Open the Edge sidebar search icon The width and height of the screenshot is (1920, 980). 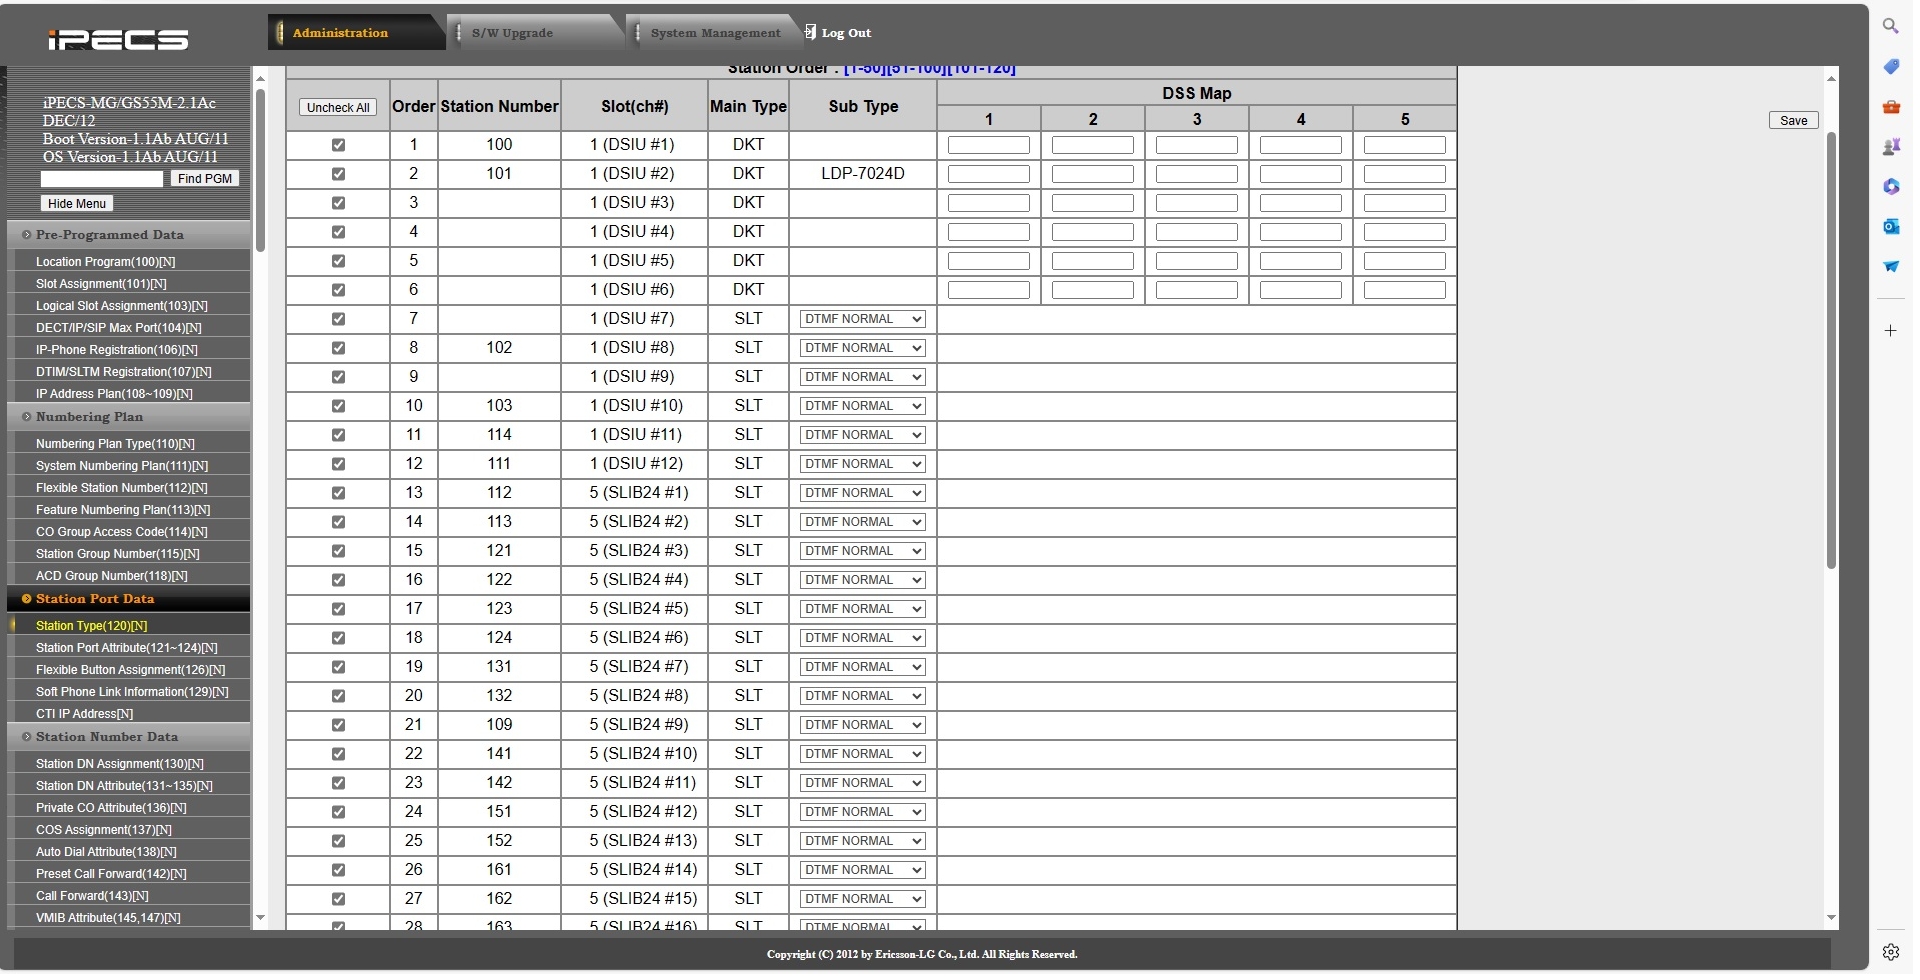point(1890,26)
